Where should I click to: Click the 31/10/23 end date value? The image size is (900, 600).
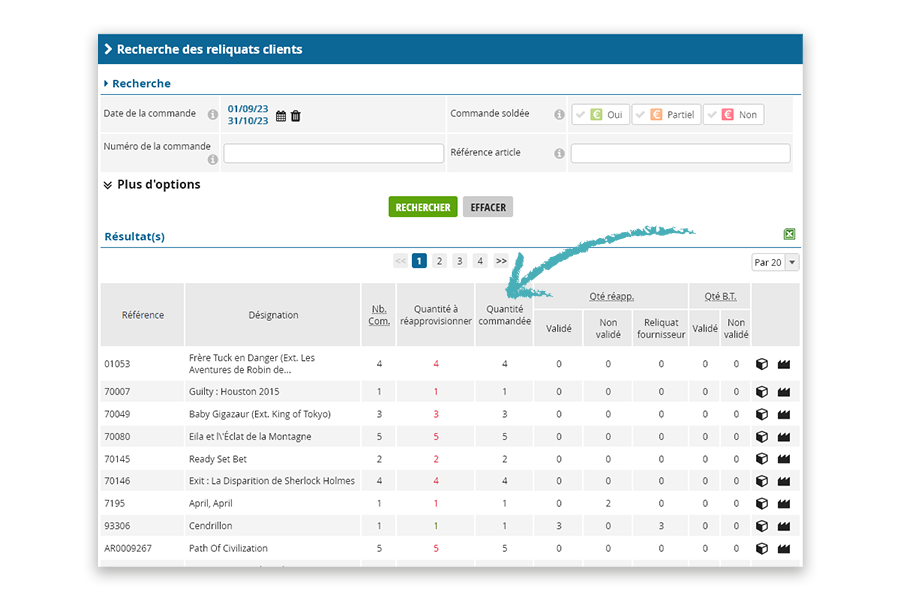(x=248, y=121)
